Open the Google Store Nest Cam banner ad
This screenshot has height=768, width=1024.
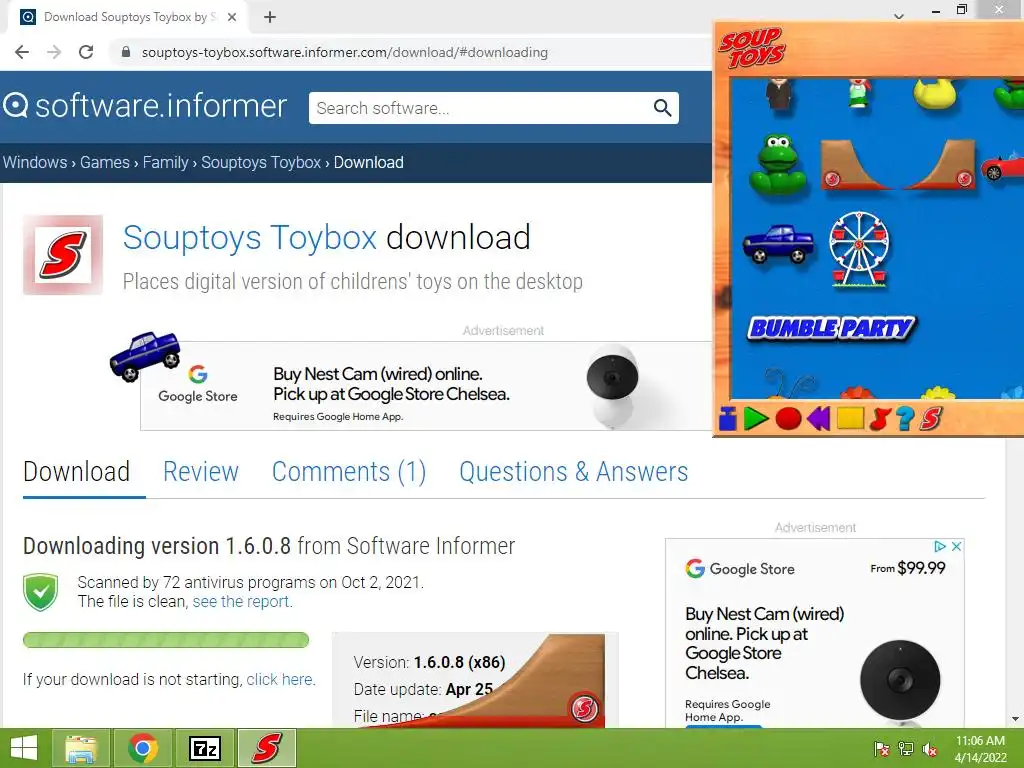(x=426, y=386)
